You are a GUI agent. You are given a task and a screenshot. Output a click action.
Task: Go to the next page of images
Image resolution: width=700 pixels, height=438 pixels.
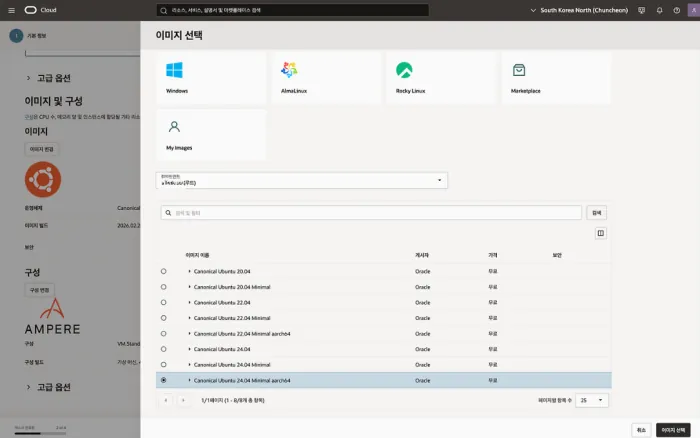183,400
